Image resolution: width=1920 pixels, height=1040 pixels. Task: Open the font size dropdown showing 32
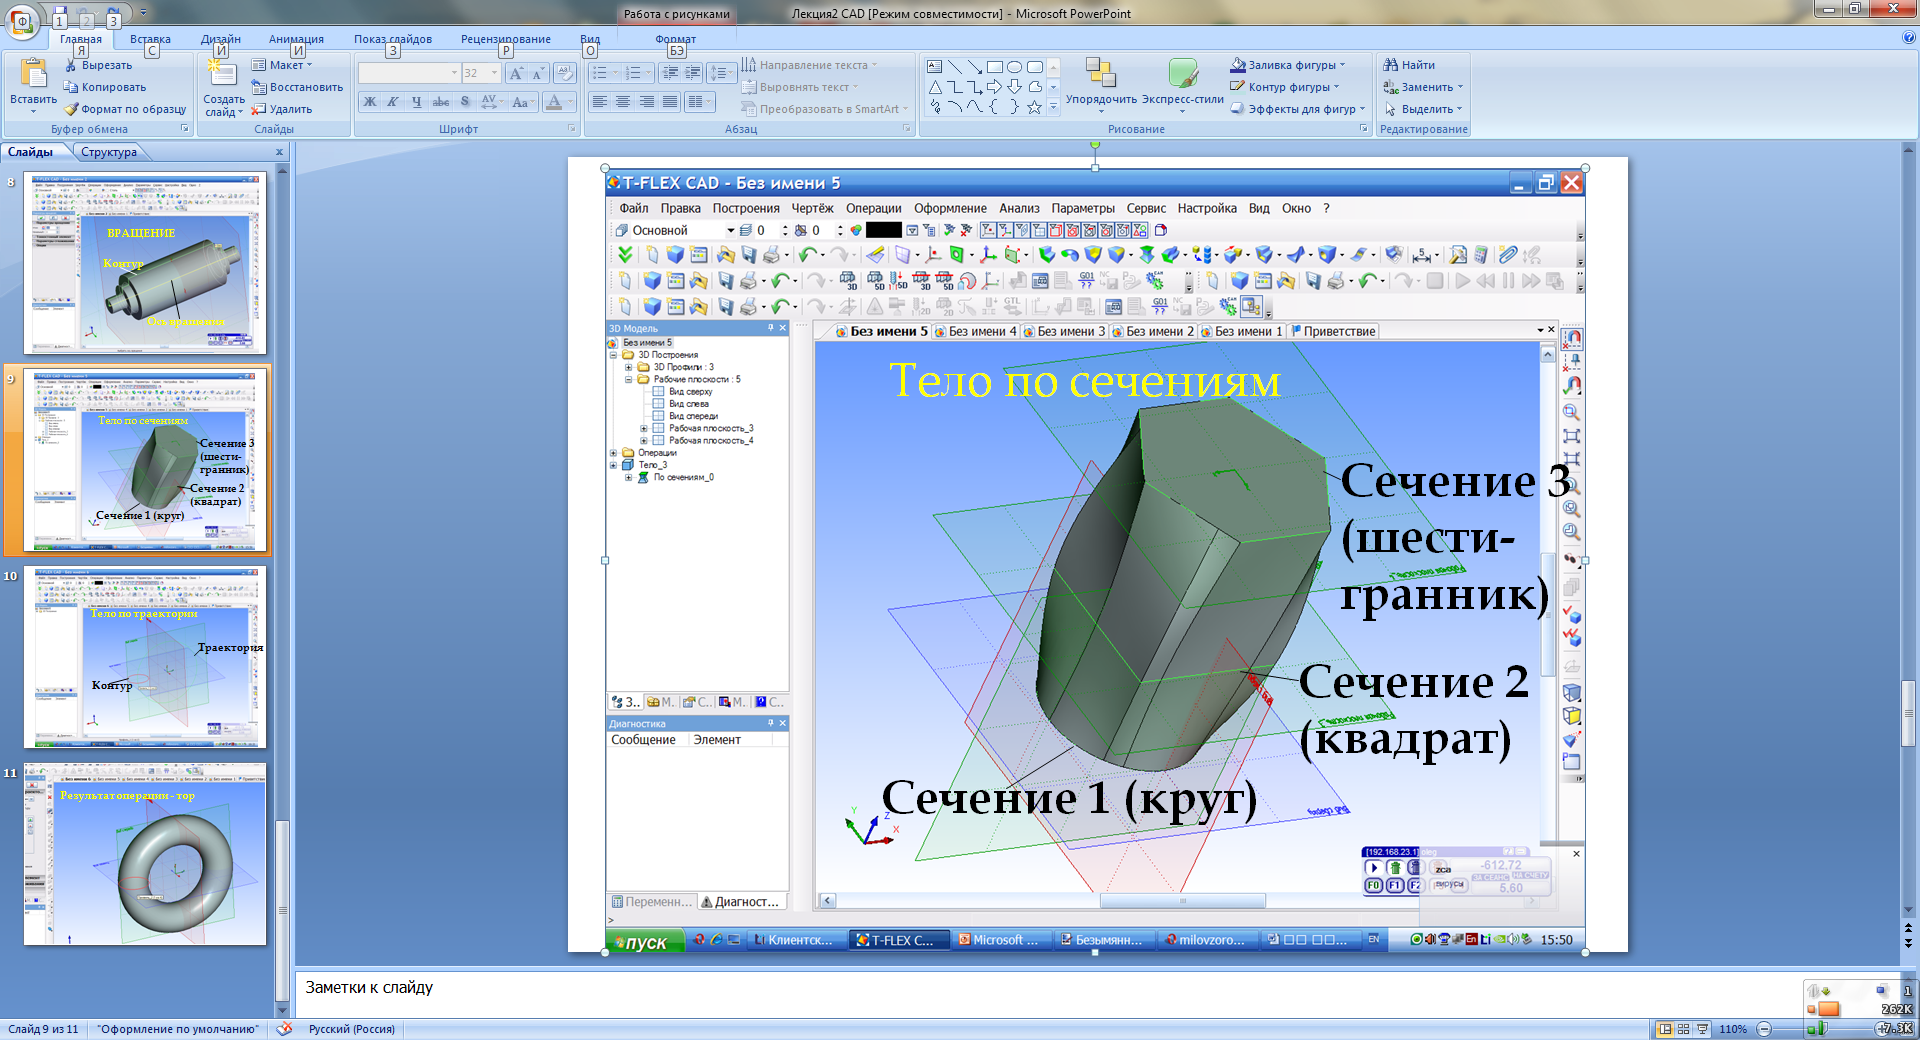[x=494, y=73]
